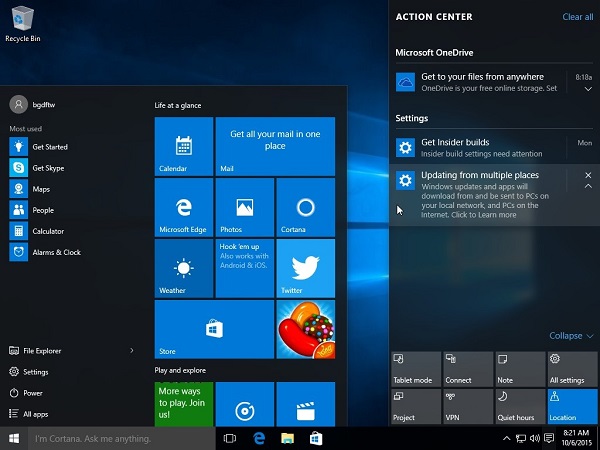
Task: Click the VPN quick action
Action: [x=468, y=406]
